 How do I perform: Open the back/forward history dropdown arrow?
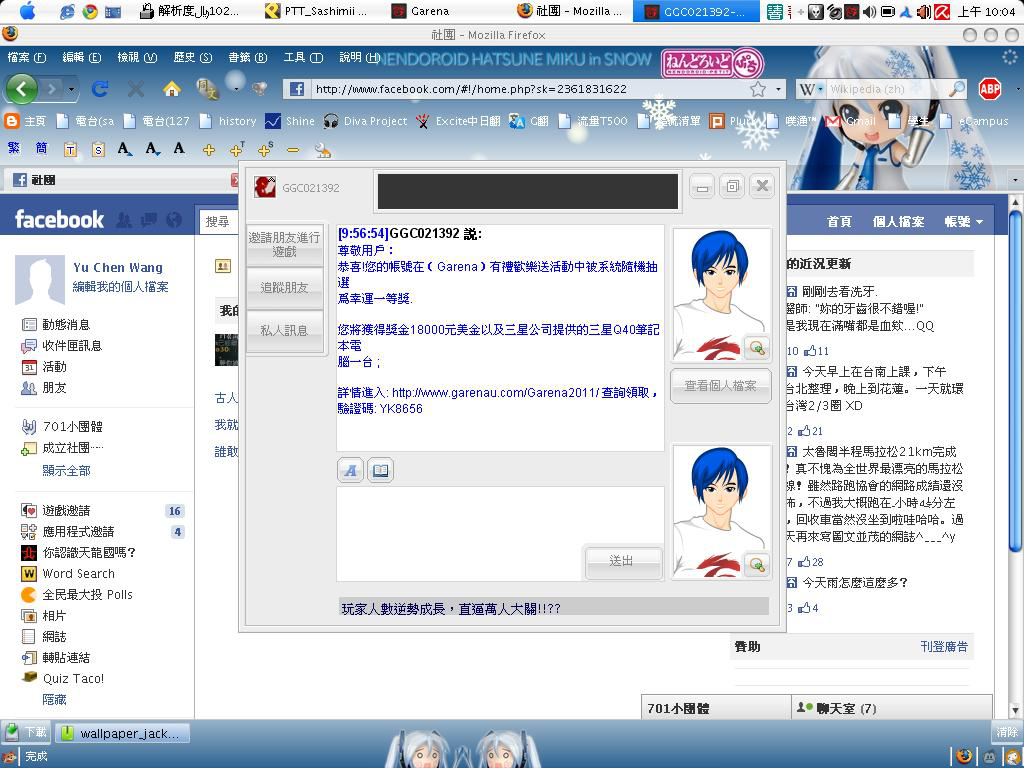click(72, 90)
